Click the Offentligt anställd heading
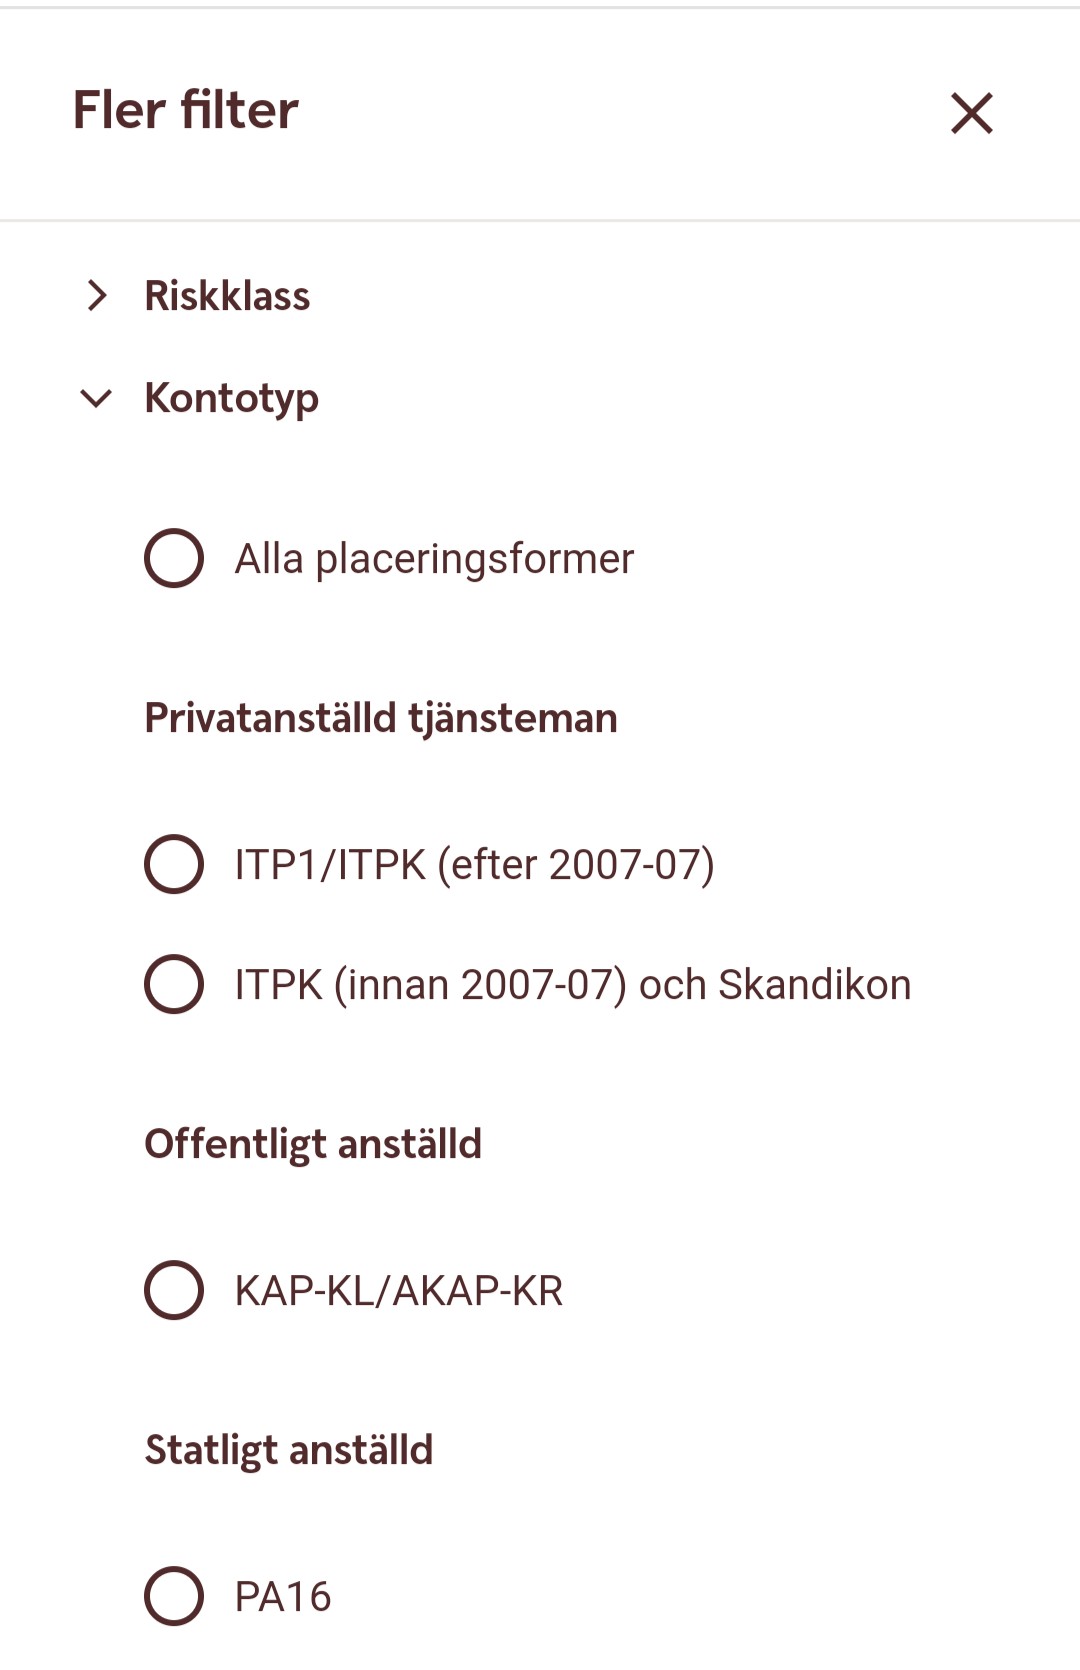 click(x=313, y=1144)
